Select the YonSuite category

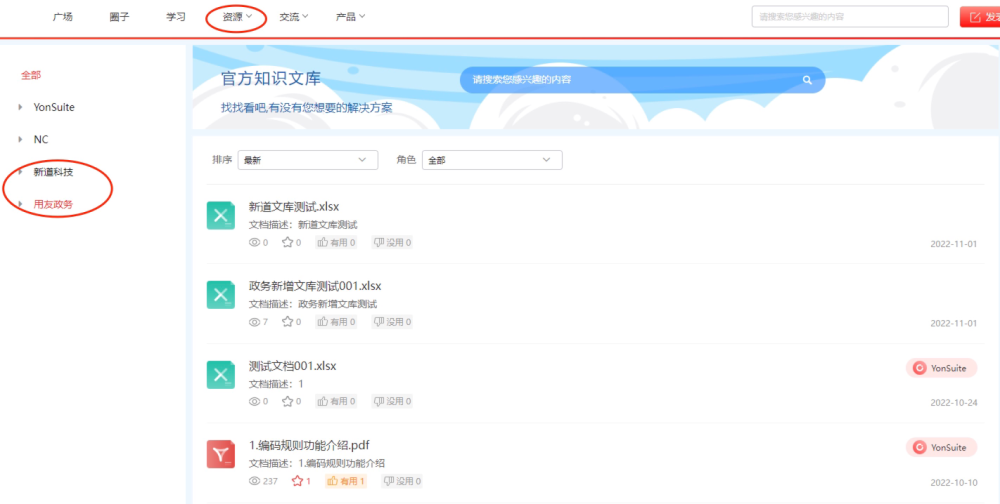(54, 107)
